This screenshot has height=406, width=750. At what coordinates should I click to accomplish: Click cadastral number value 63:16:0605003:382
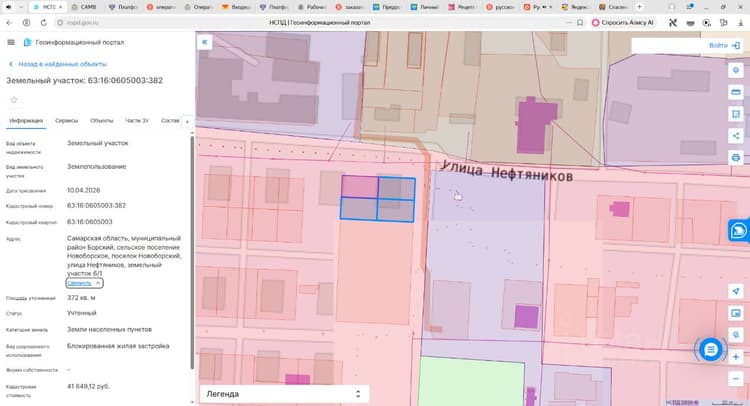pyautogui.click(x=96, y=206)
